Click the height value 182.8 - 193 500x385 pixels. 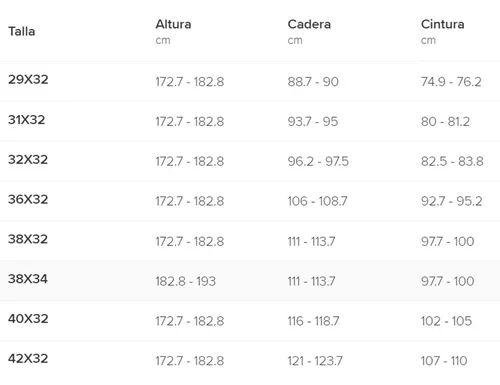pyautogui.click(x=186, y=281)
